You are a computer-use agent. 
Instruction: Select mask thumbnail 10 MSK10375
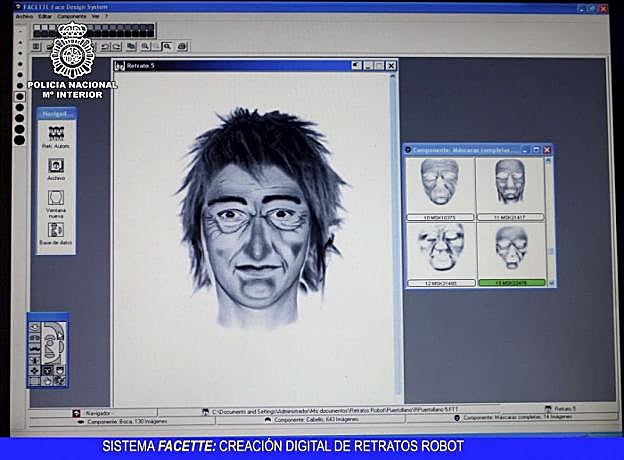440,185
